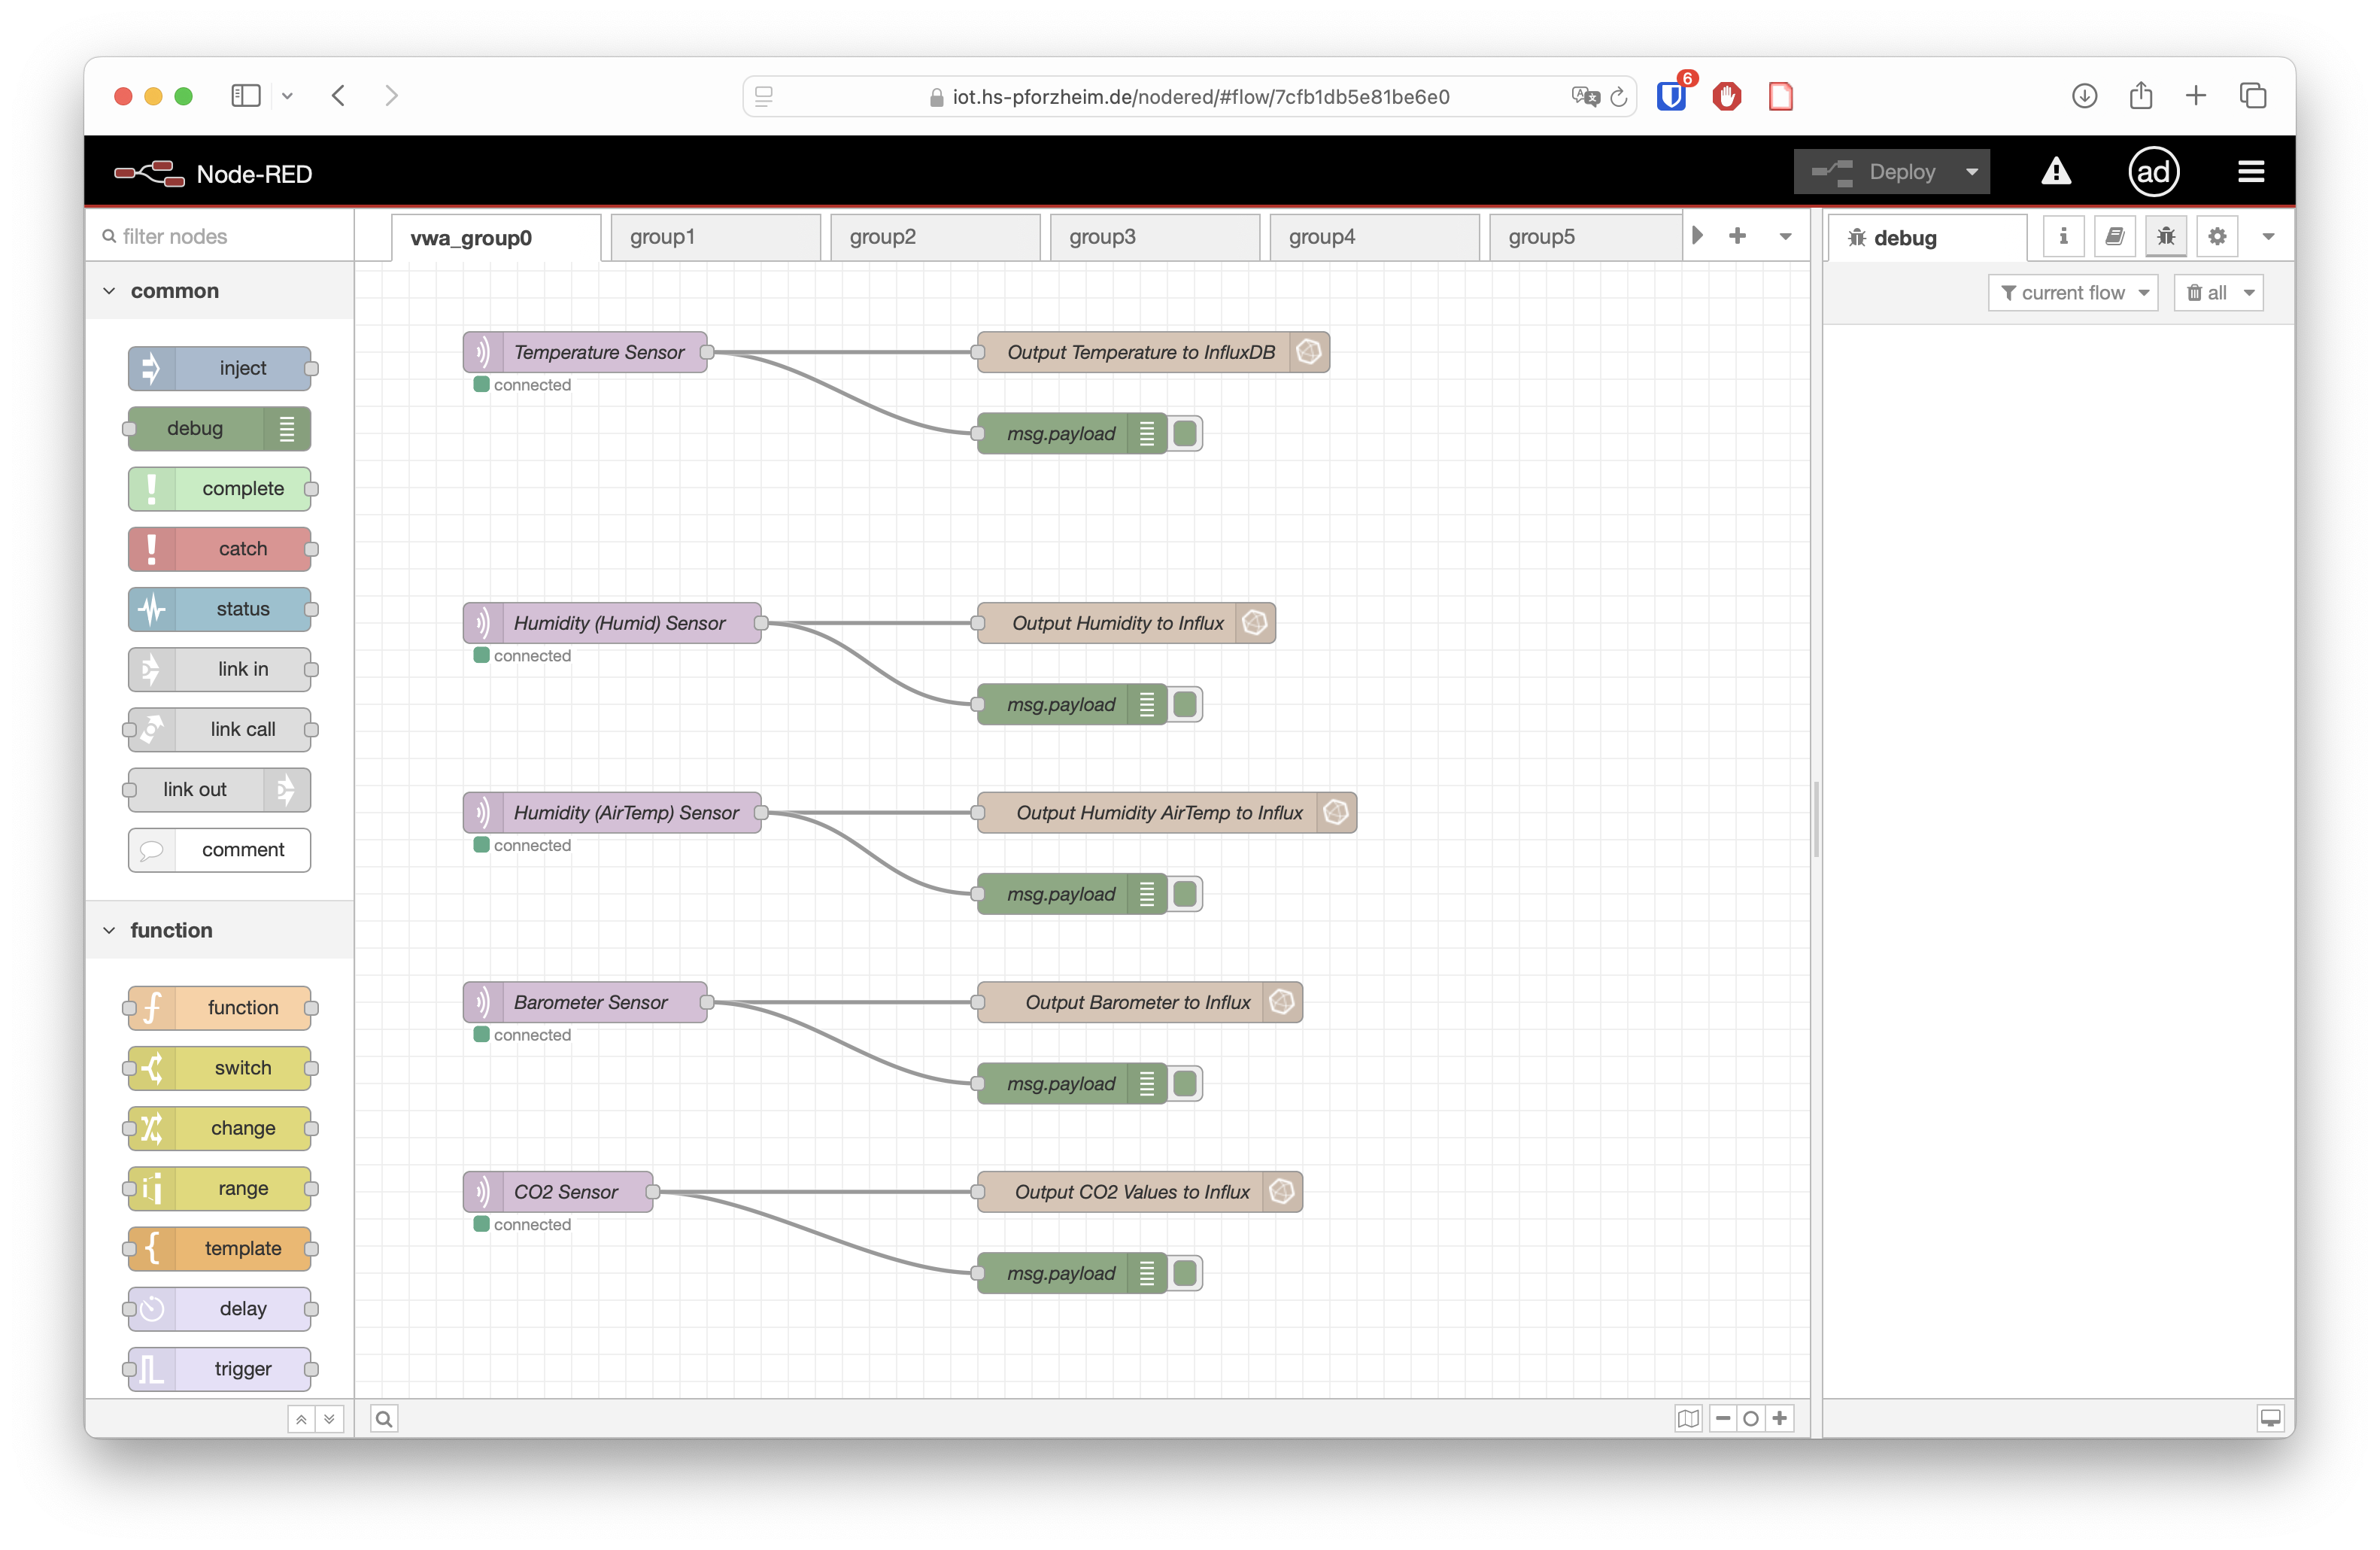The height and width of the screenshot is (1550, 2380).
Task: Click the search icon below the palette
Action: 383,1418
